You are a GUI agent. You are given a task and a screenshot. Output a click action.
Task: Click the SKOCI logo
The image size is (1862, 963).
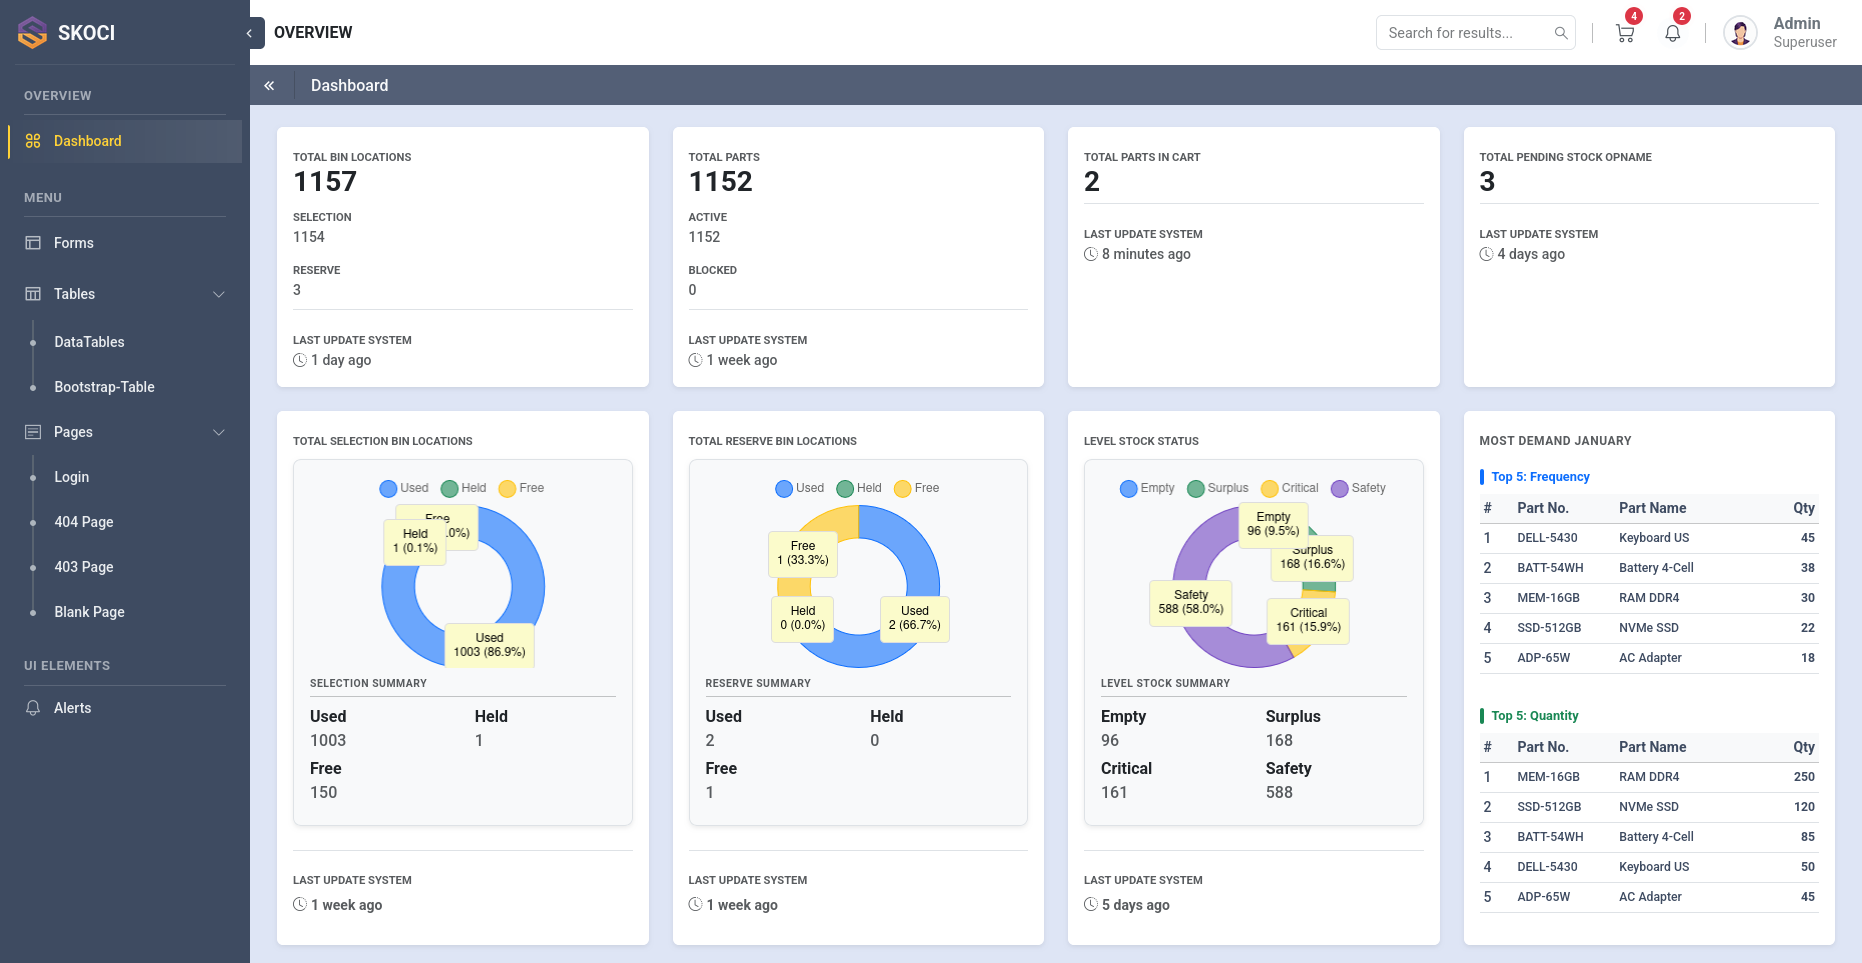pyautogui.click(x=32, y=32)
